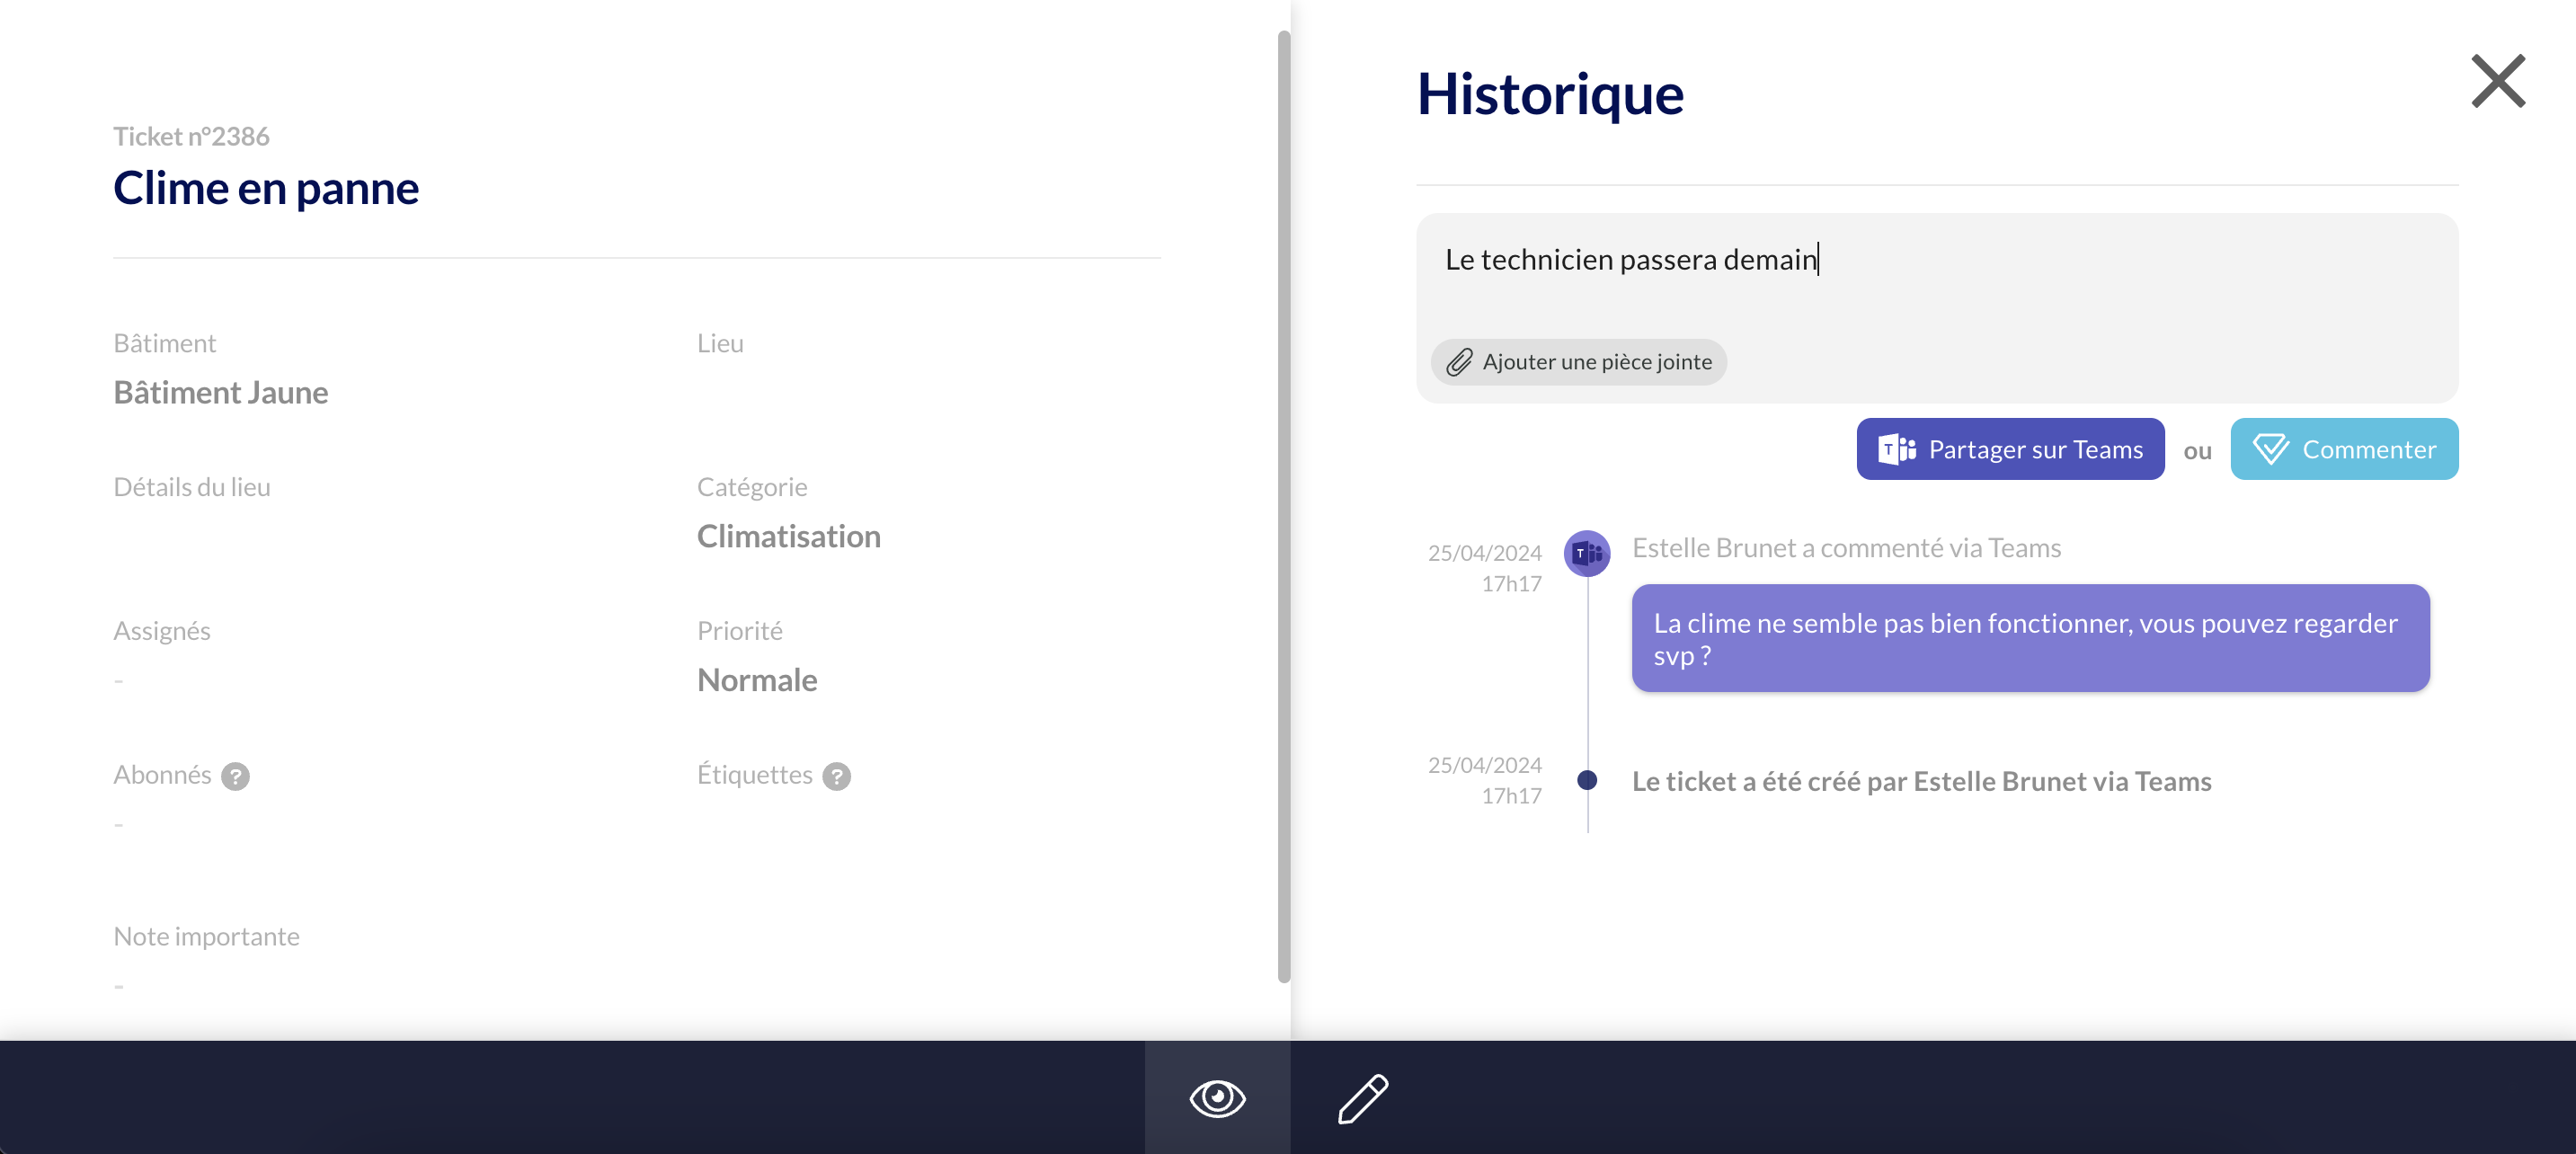Click the ticket creation timeline dot

(x=1586, y=780)
